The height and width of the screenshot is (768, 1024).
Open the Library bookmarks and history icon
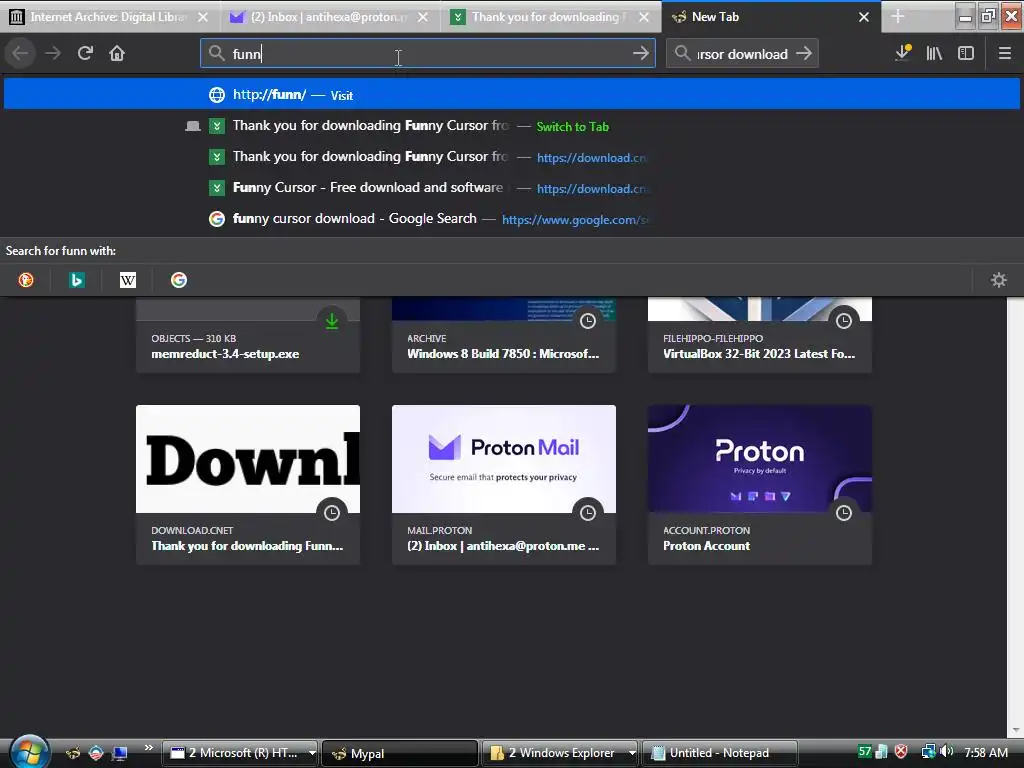pyautogui.click(x=934, y=53)
